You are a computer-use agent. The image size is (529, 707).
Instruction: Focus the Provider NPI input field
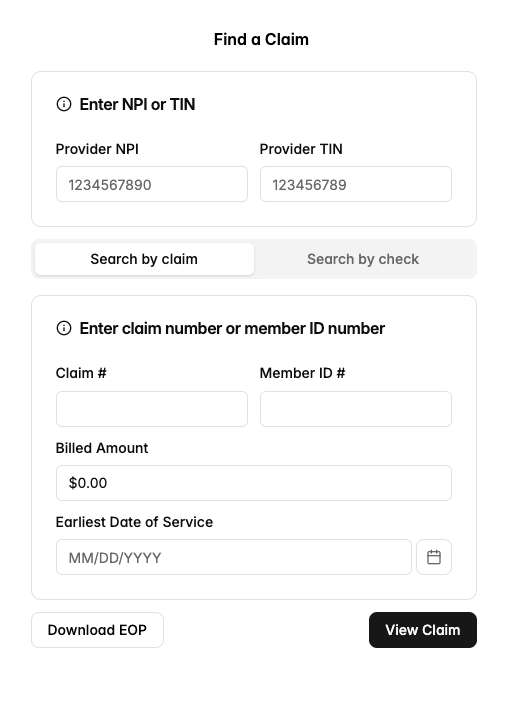(152, 184)
